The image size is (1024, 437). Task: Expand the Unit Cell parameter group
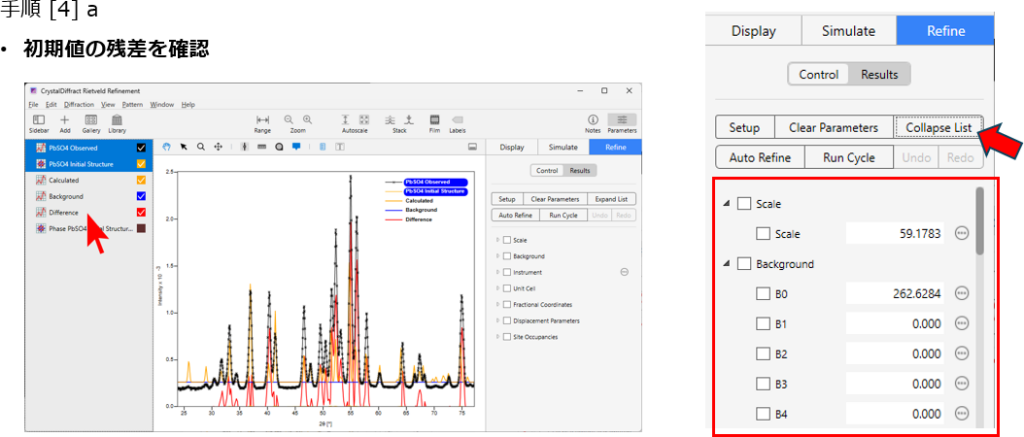(497, 288)
